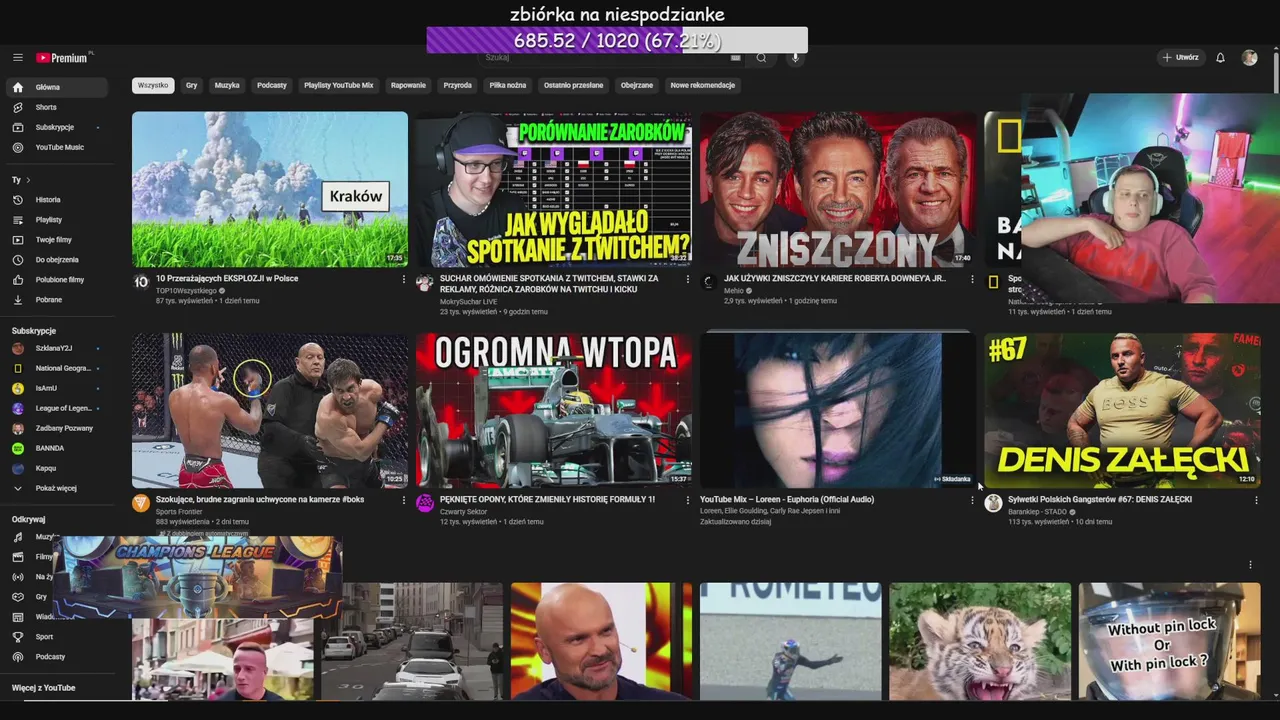
Task: Open Twoje filmy in the sidebar
Action: 57,240
